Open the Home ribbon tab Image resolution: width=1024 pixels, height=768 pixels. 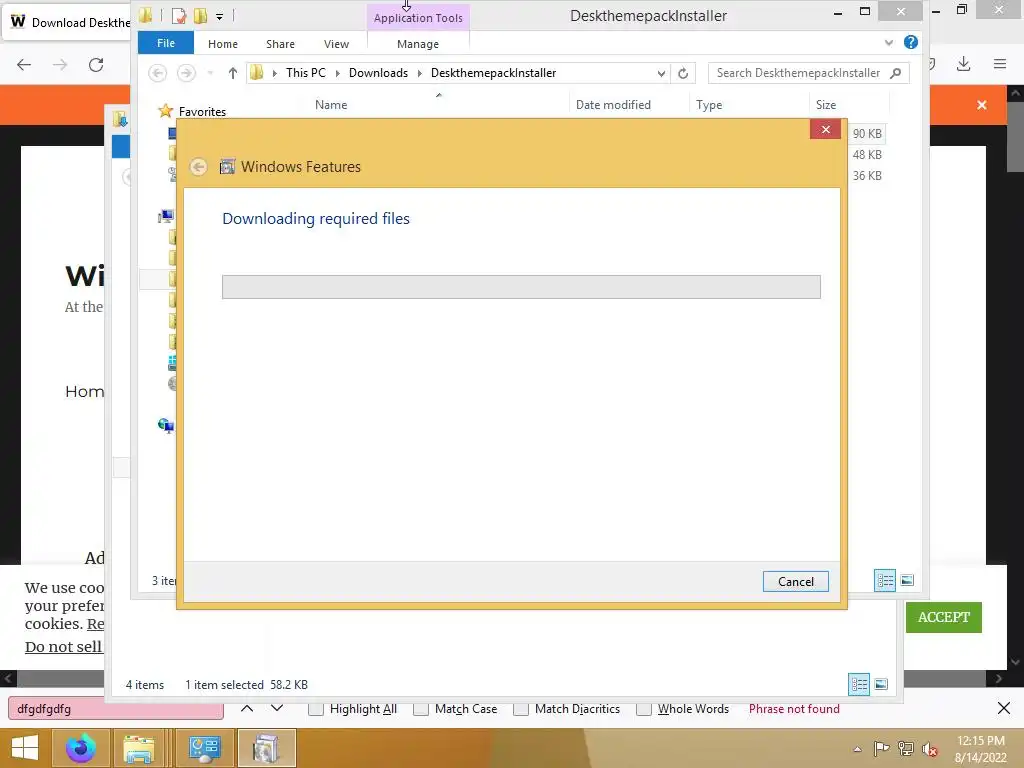pos(223,44)
